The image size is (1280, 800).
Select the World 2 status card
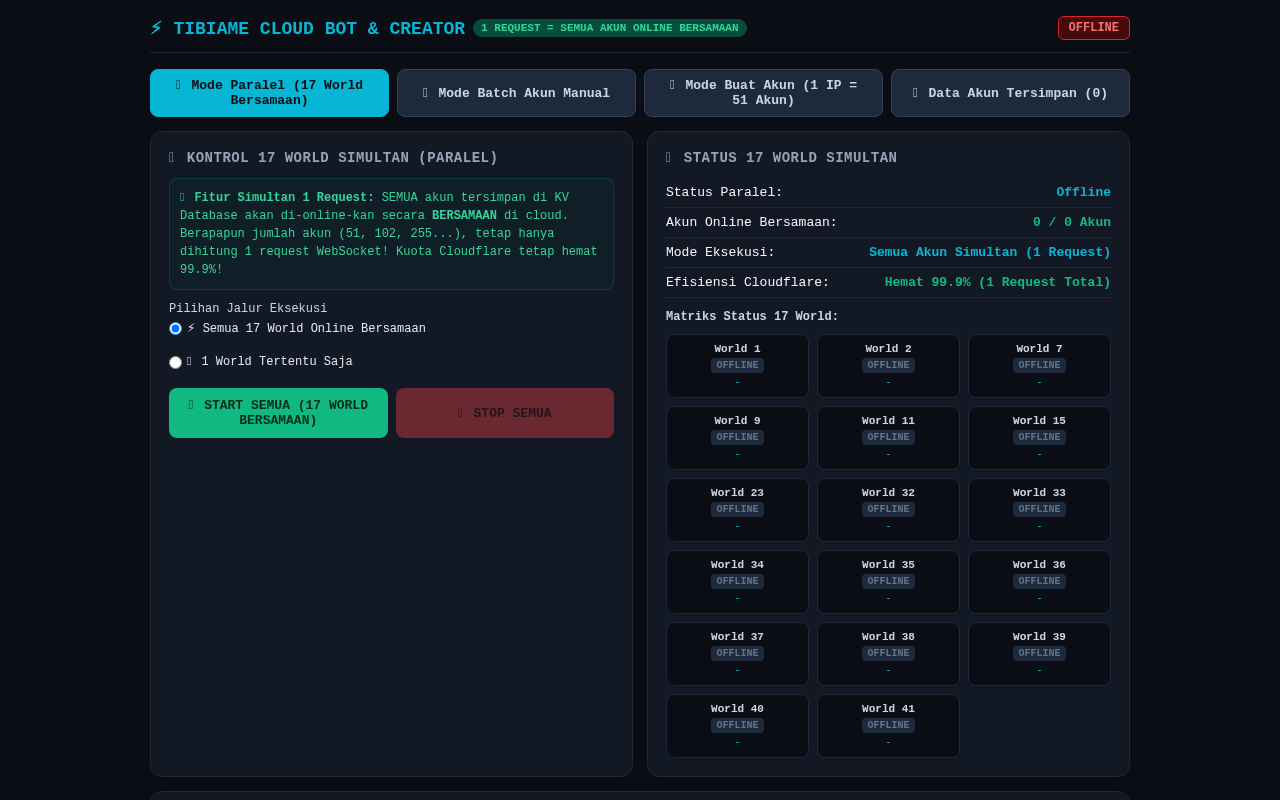tap(888, 366)
